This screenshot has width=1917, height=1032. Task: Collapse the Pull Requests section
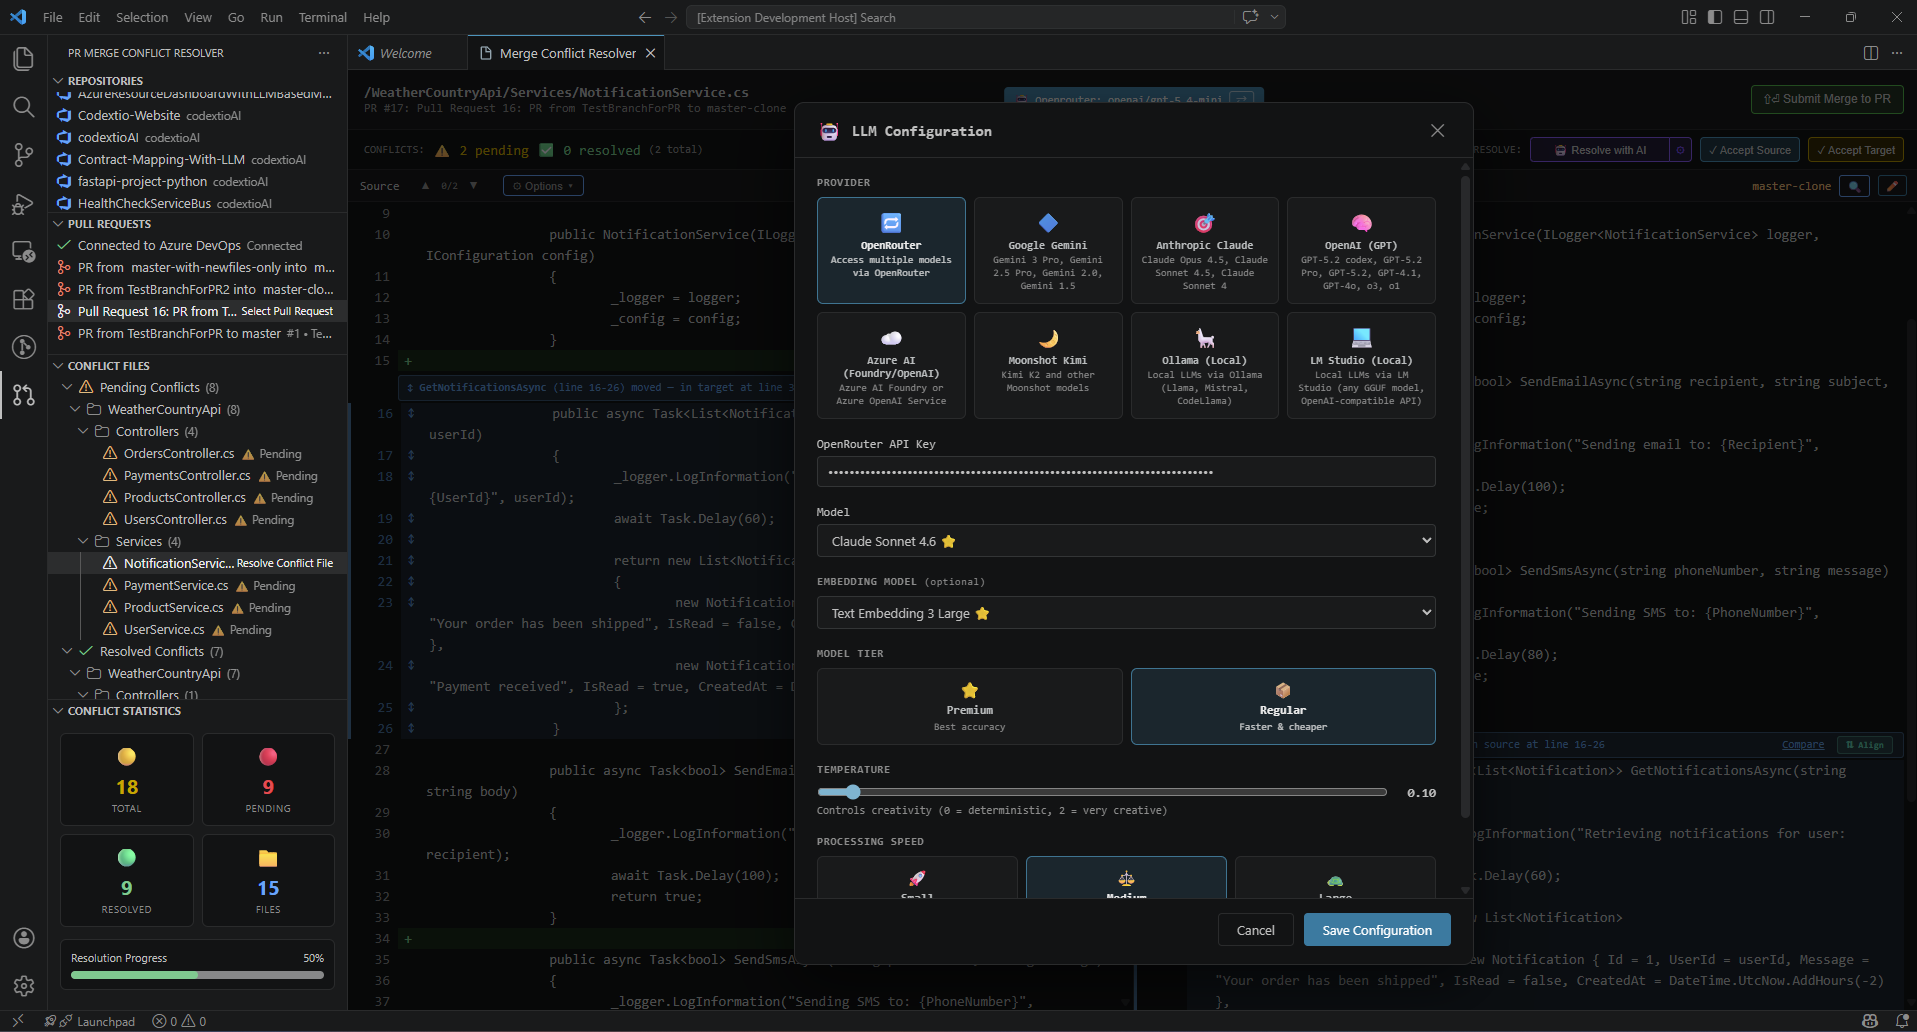(58, 224)
